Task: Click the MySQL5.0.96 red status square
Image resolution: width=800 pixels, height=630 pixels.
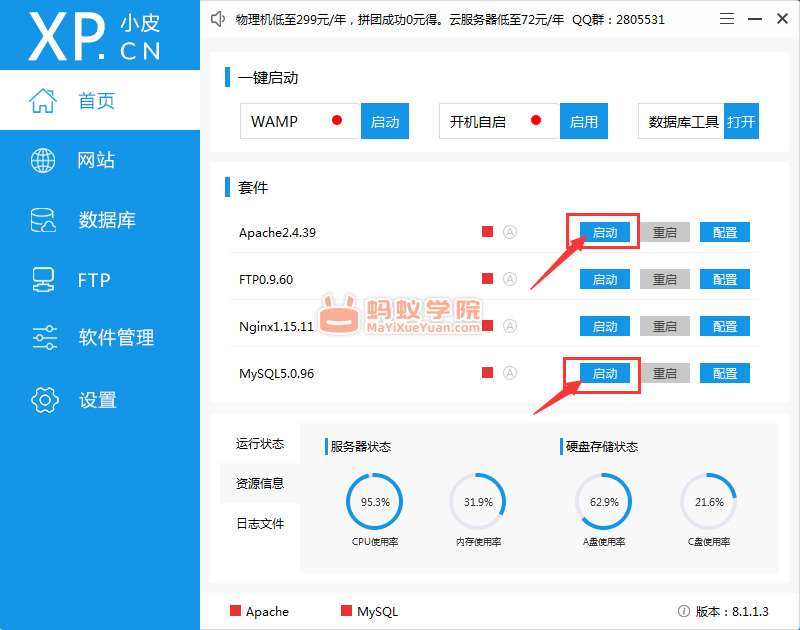Action: tap(487, 372)
